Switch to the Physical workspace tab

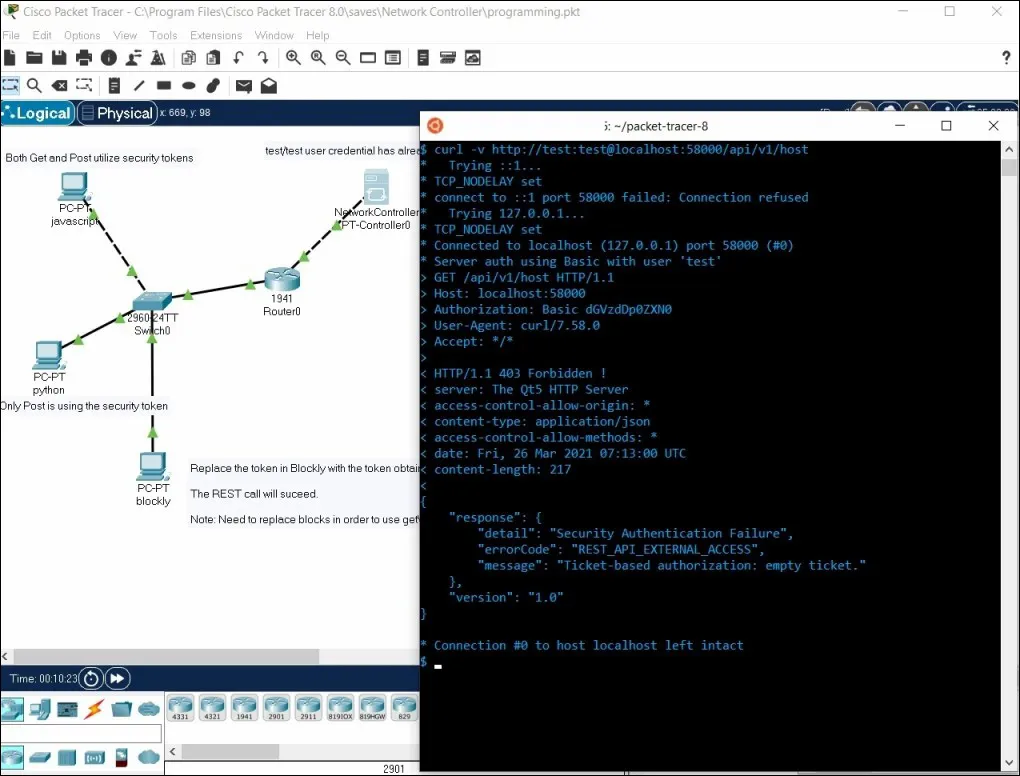117,113
